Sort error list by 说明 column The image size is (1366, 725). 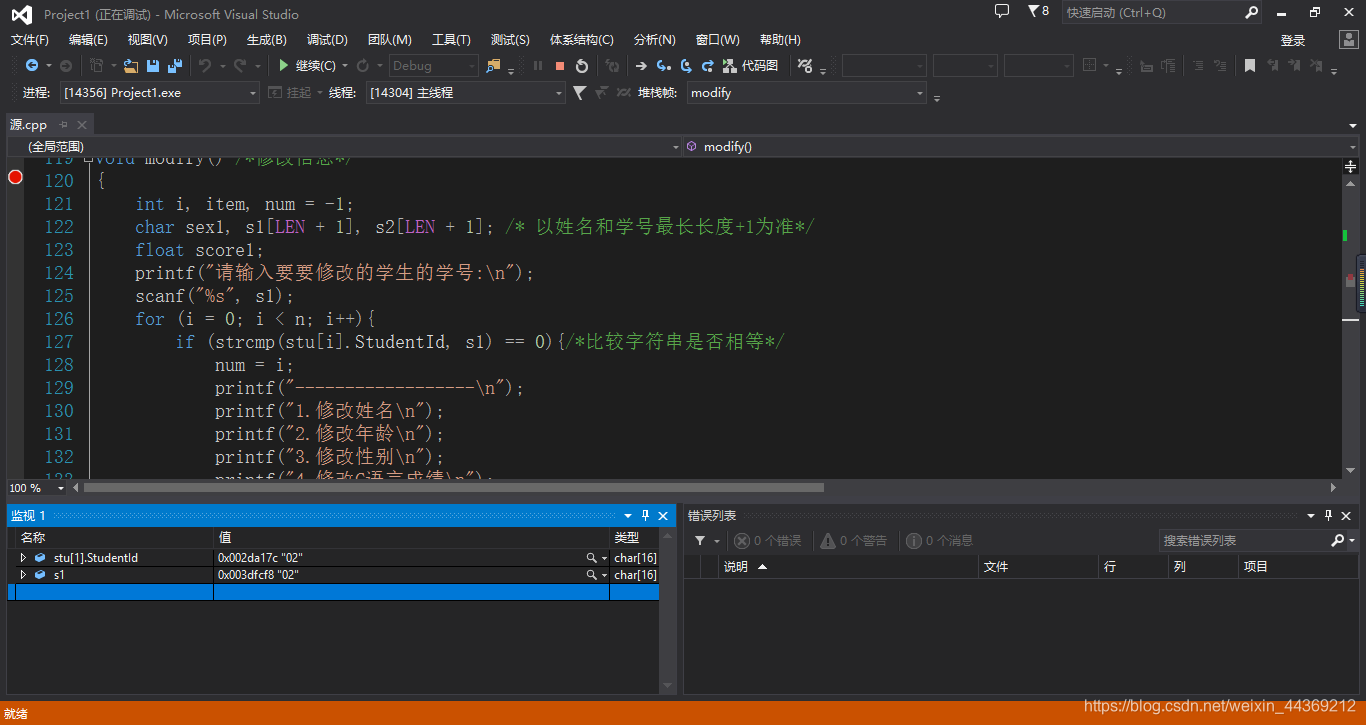tap(848, 567)
